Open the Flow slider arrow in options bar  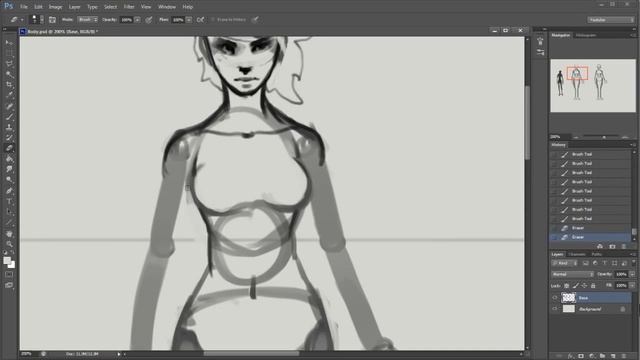189,20
